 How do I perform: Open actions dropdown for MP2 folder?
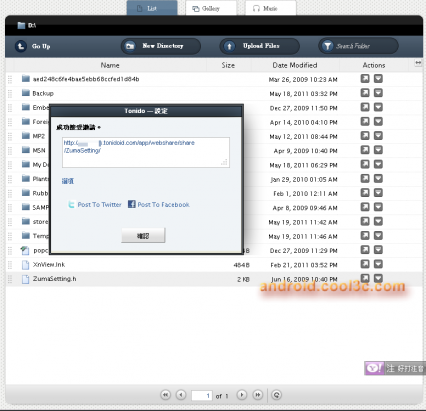tap(378, 136)
